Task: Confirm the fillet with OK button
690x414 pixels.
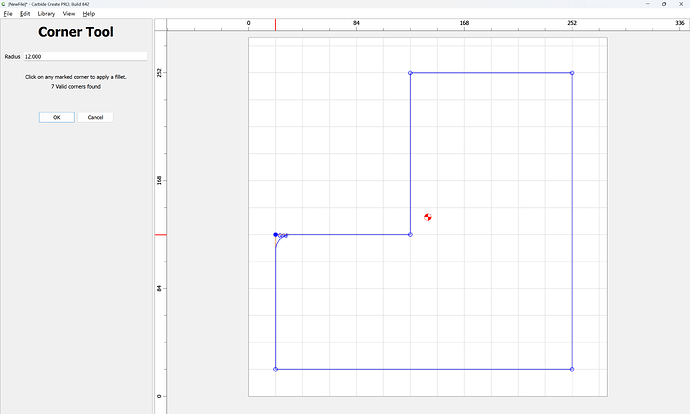Action: (x=57, y=117)
